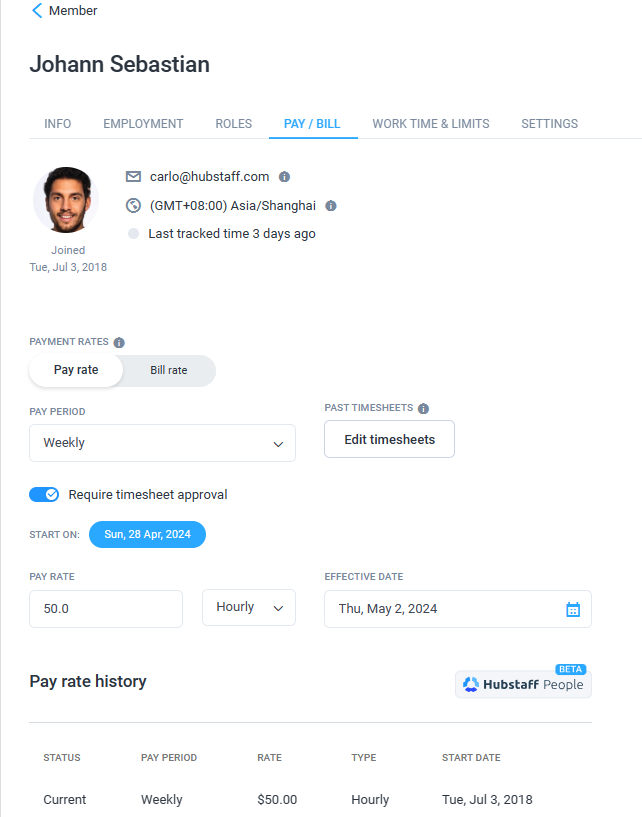Click the globe timezone icon
Screen dimensions: 642x817
pos(133,206)
